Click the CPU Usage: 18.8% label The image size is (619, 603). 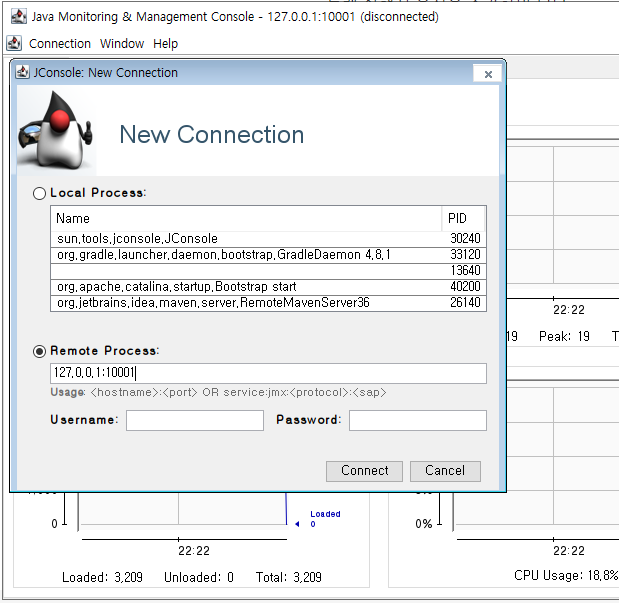566,575
